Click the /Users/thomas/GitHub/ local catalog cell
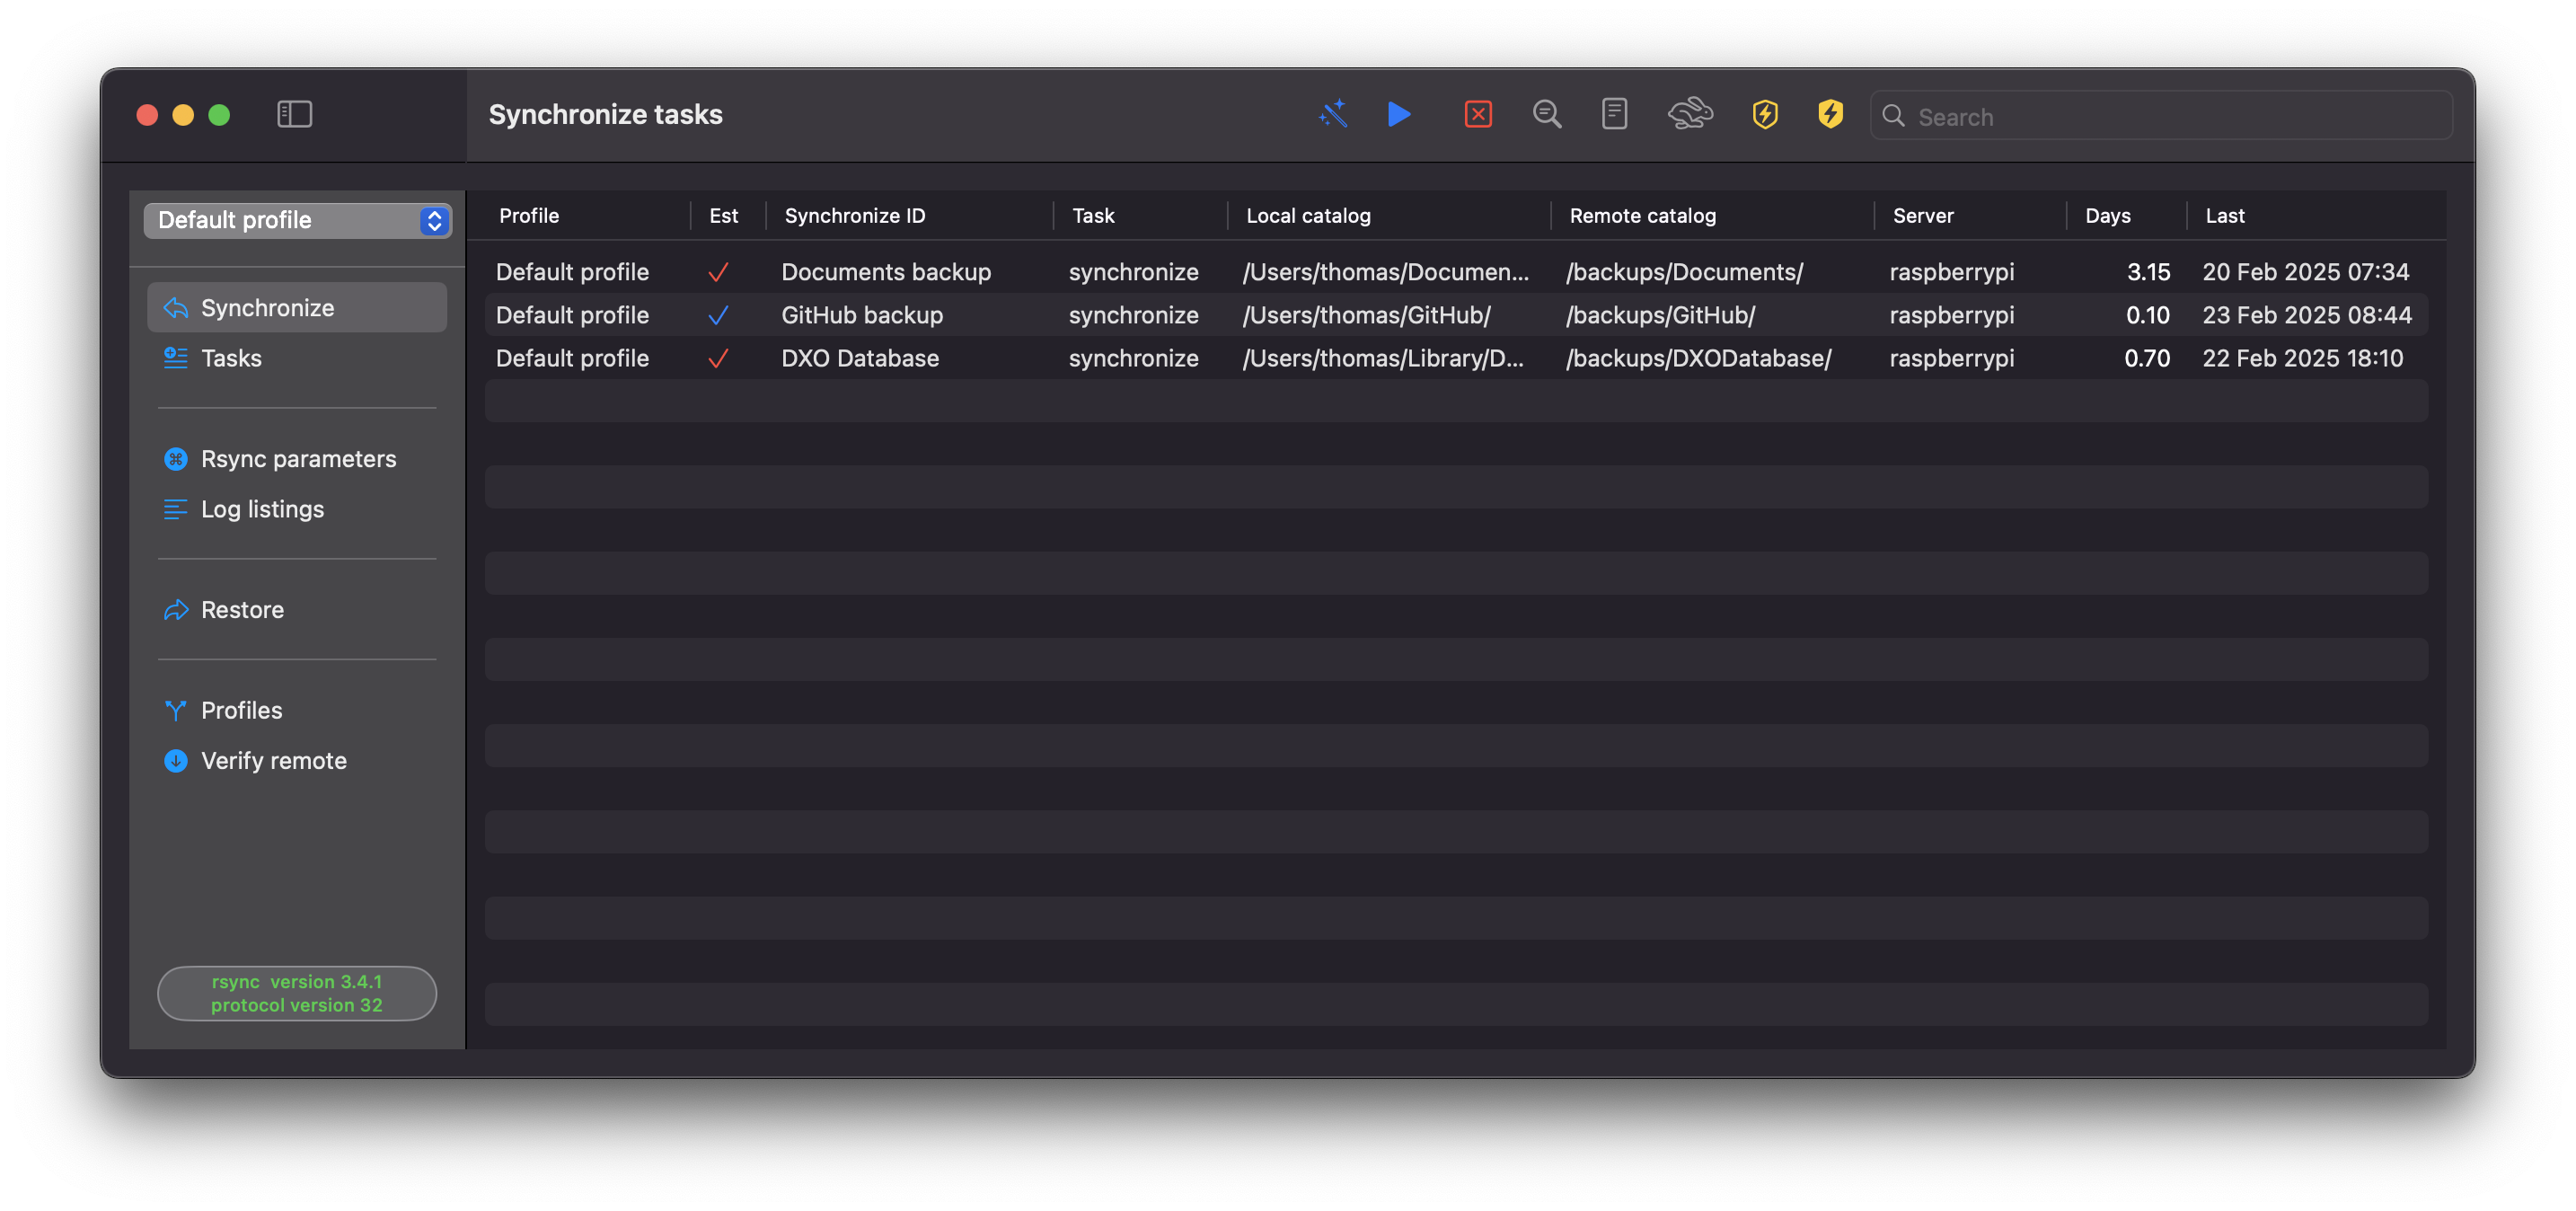The height and width of the screenshot is (1211, 2576). pos(1366,315)
